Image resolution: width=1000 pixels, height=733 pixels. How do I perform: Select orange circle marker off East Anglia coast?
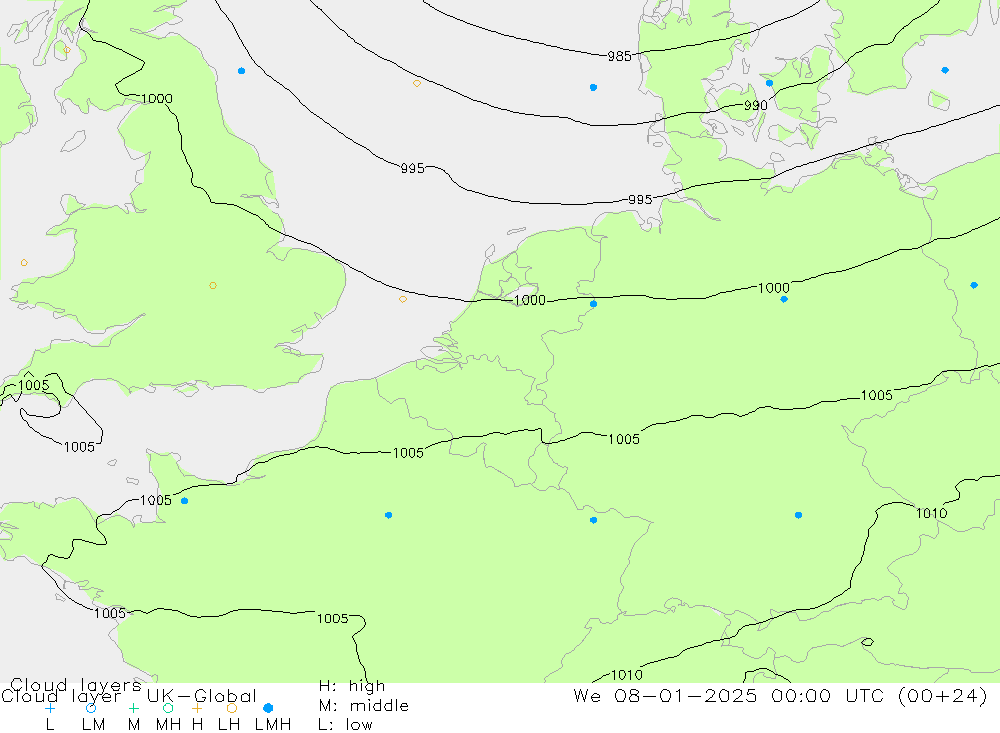402,299
